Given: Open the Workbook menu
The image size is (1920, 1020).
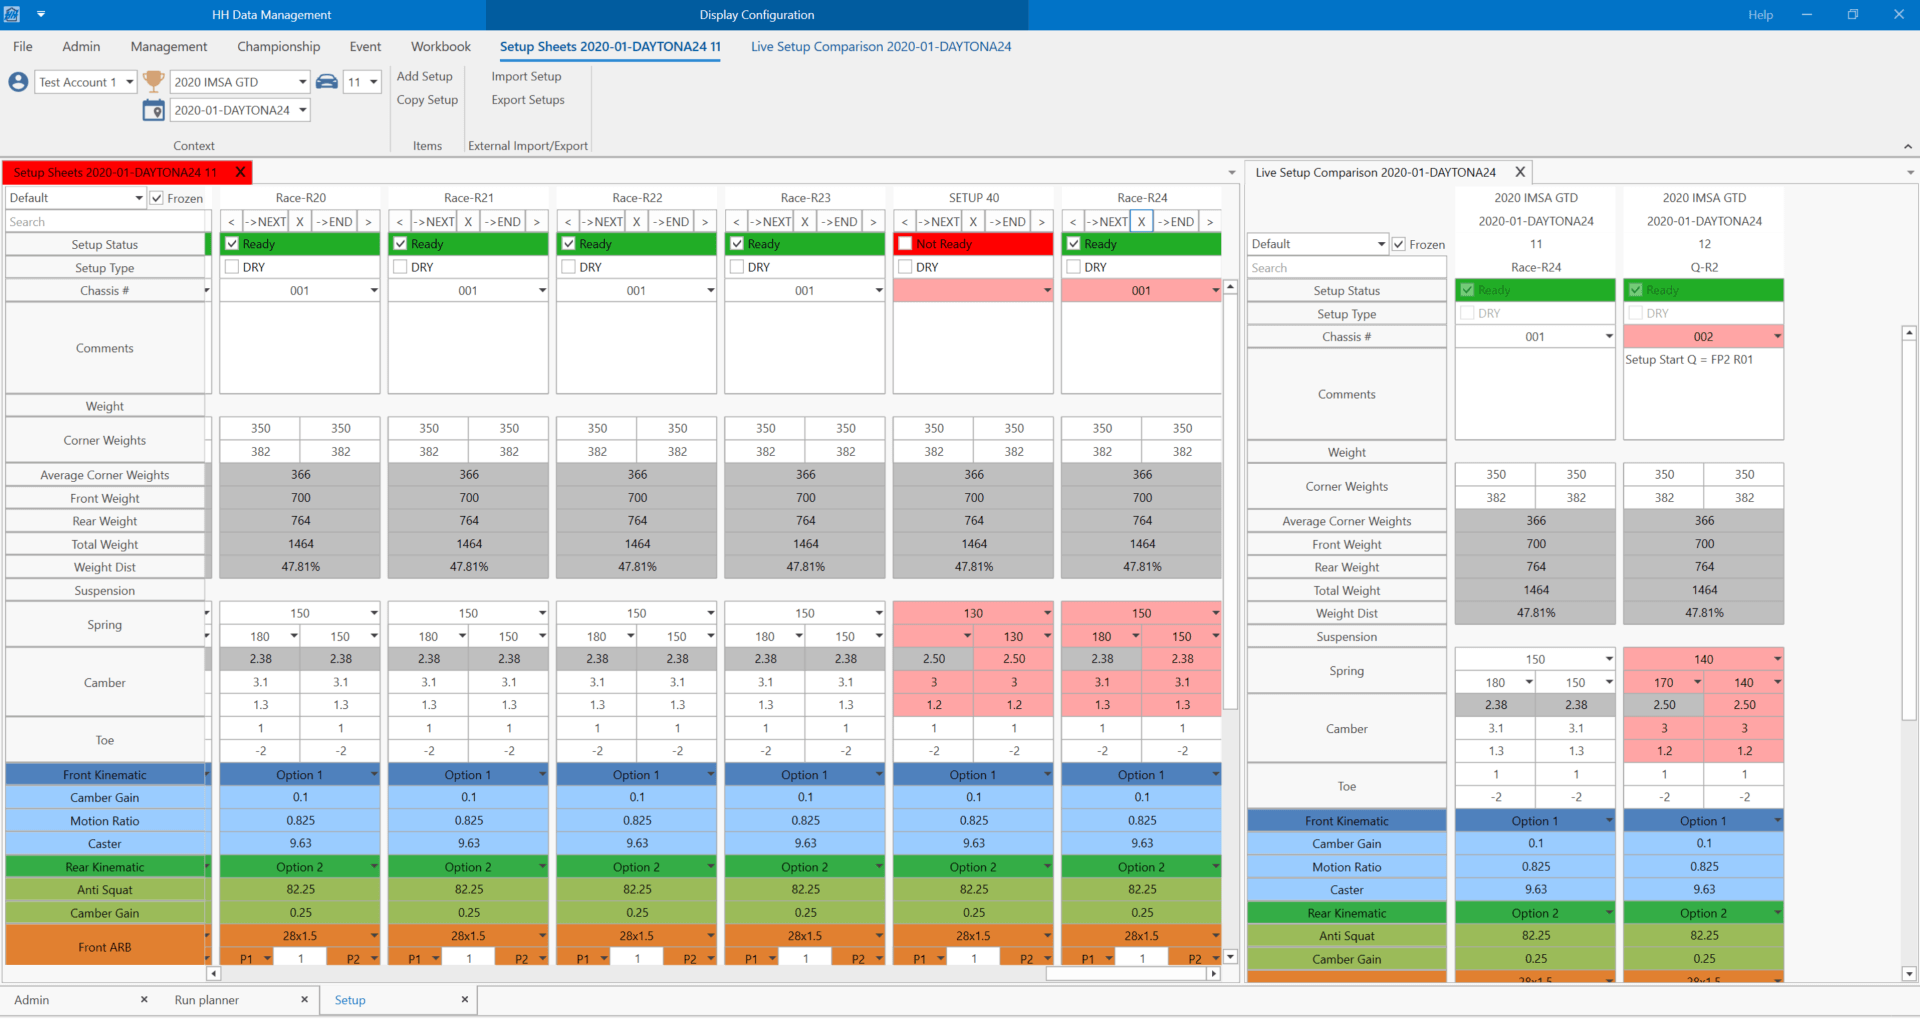Looking at the screenshot, I should (441, 46).
